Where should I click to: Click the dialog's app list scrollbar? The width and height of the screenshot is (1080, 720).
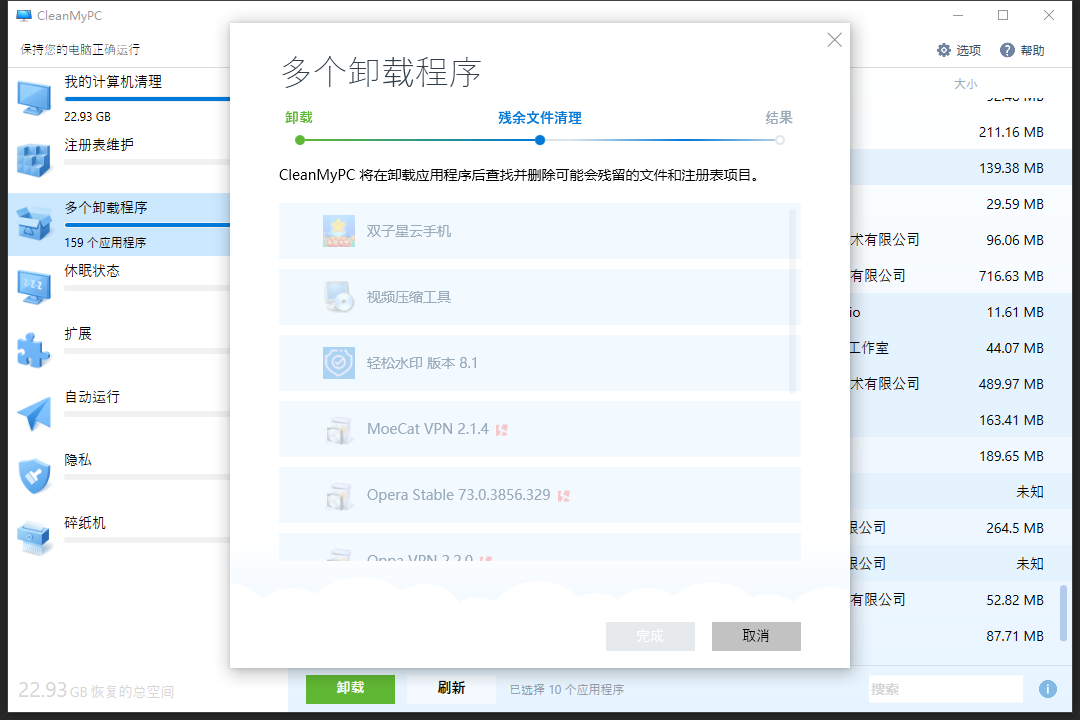(x=793, y=300)
